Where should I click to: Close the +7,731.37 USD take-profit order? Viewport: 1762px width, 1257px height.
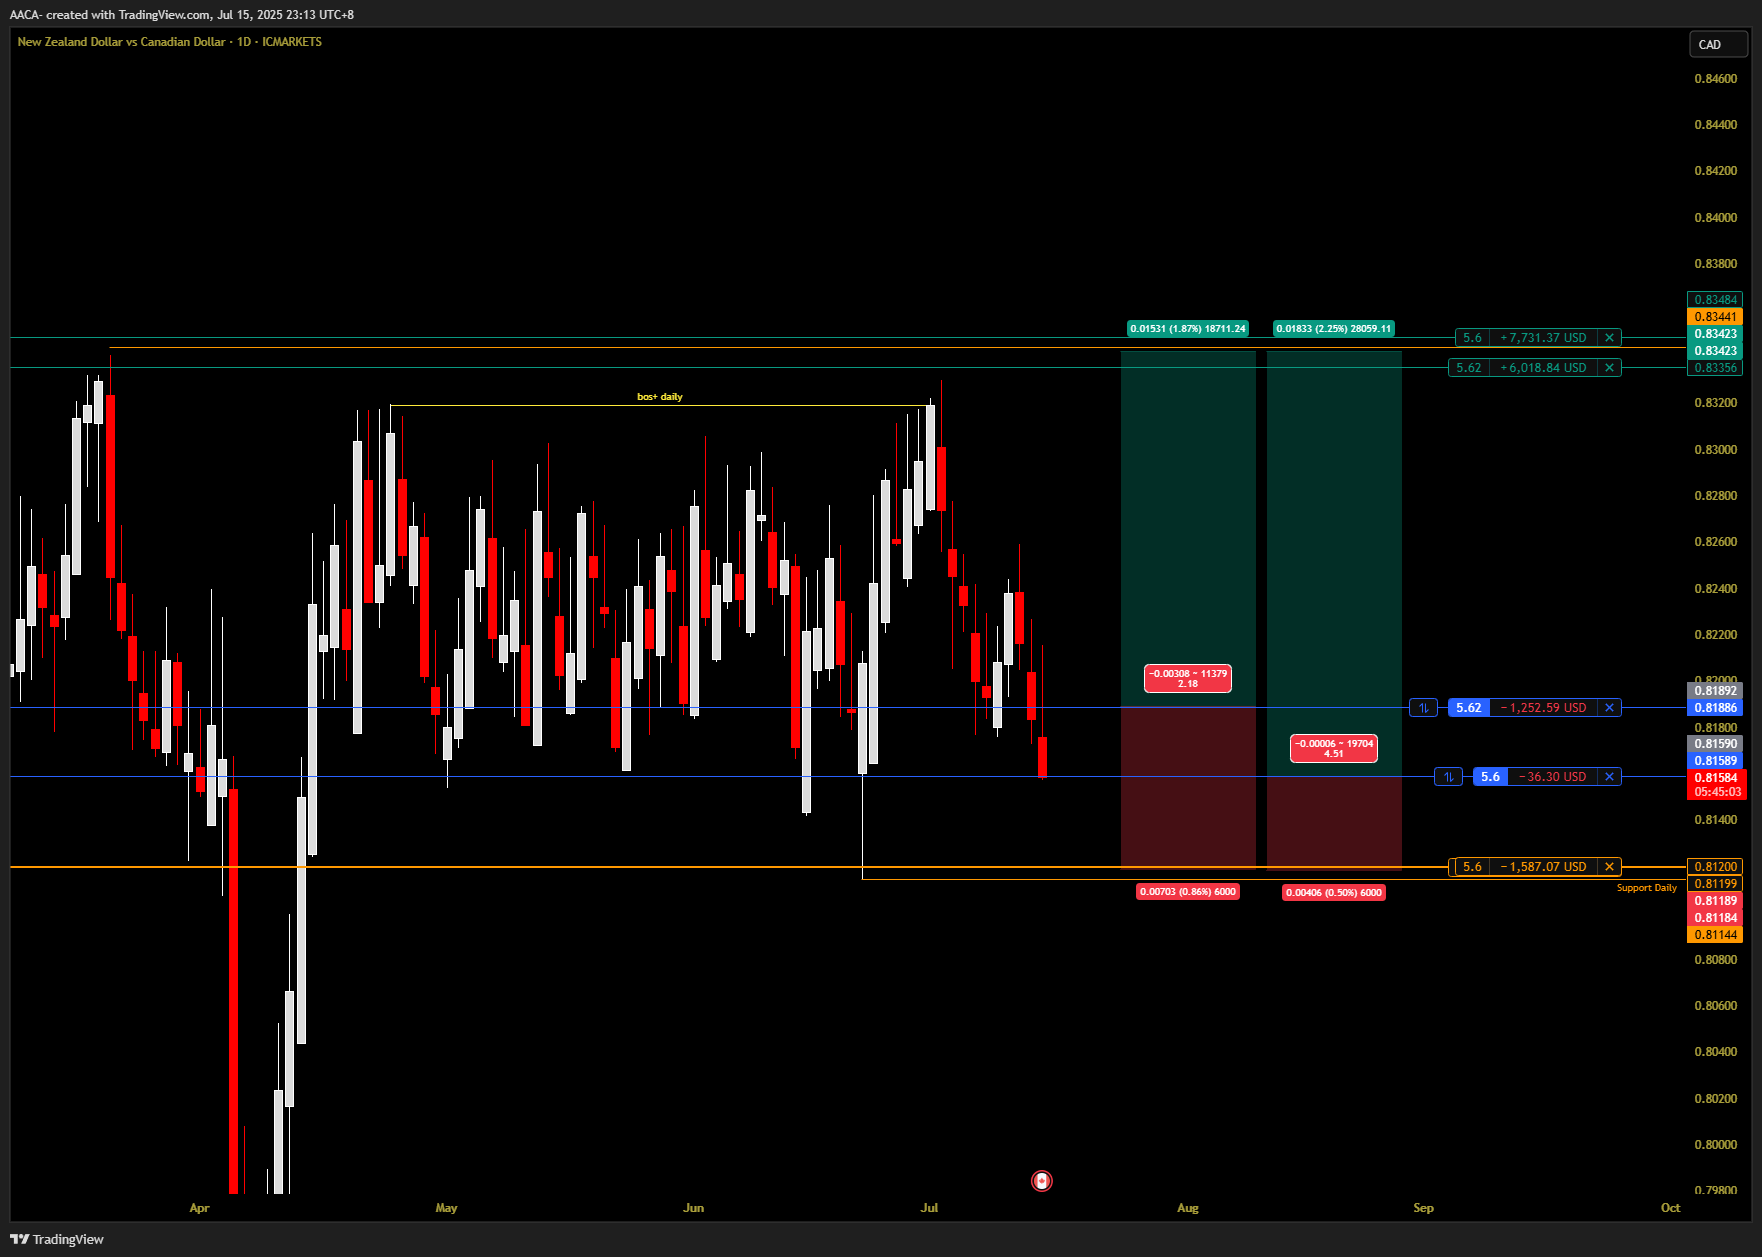tap(1609, 338)
